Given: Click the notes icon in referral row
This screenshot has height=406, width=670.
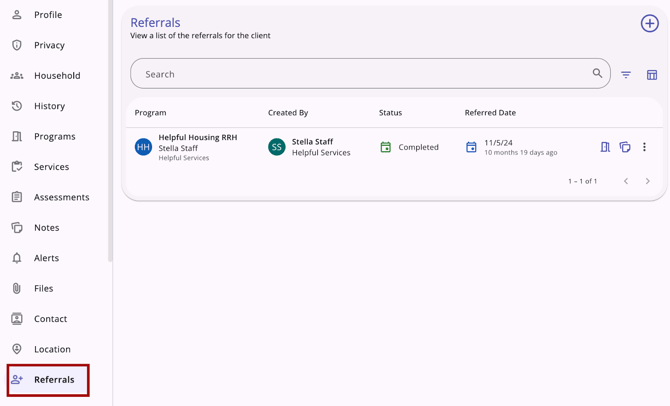Looking at the screenshot, I should pyautogui.click(x=625, y=147).
